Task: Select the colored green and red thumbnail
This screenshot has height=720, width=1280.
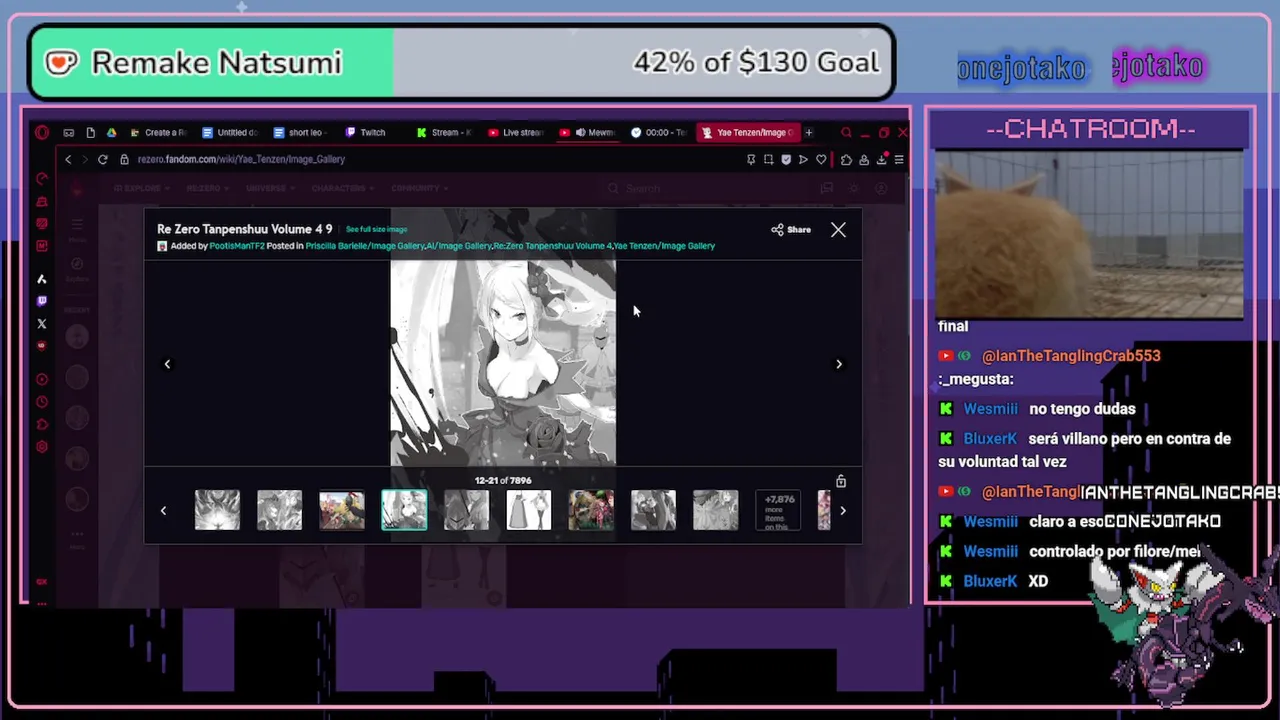Action: (591, 510)
